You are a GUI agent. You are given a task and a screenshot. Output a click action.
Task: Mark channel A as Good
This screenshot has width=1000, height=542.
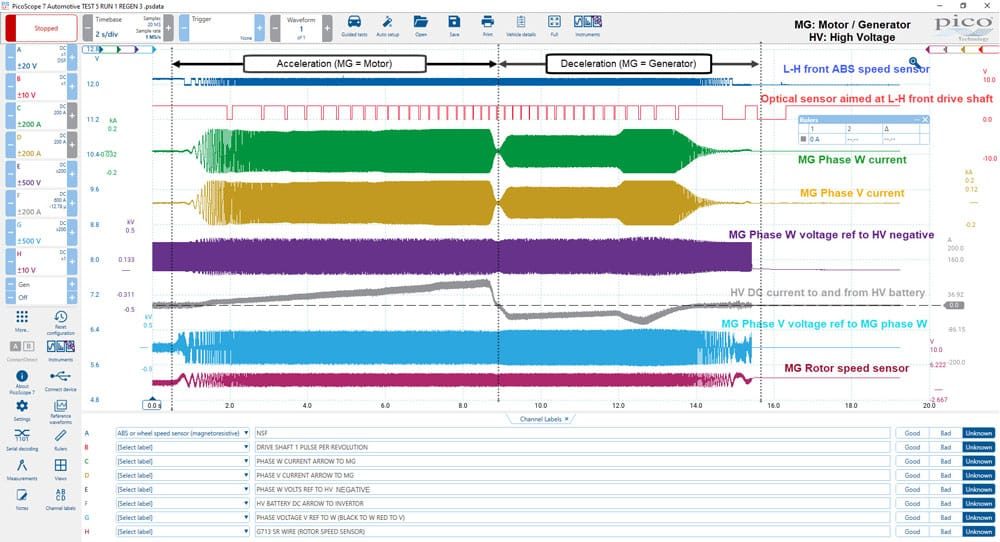click(912, 433)
